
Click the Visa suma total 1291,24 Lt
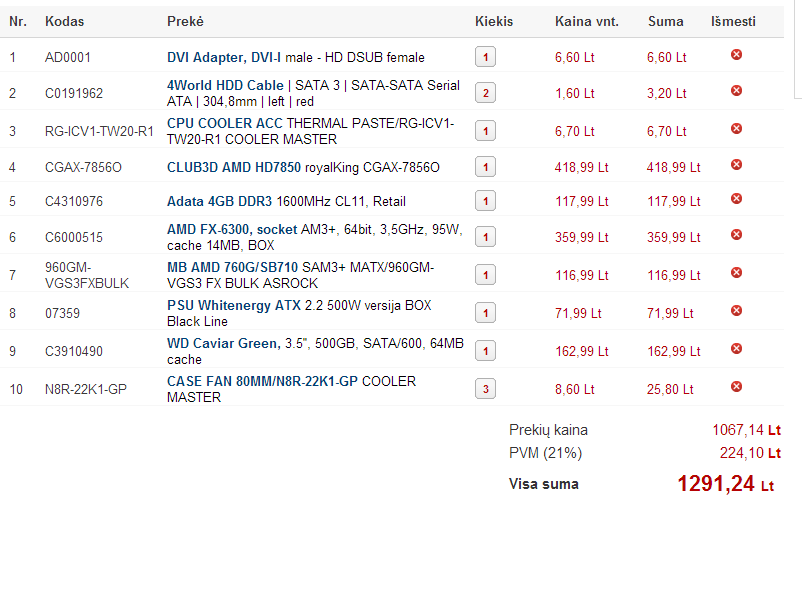[x=726, y=483]
